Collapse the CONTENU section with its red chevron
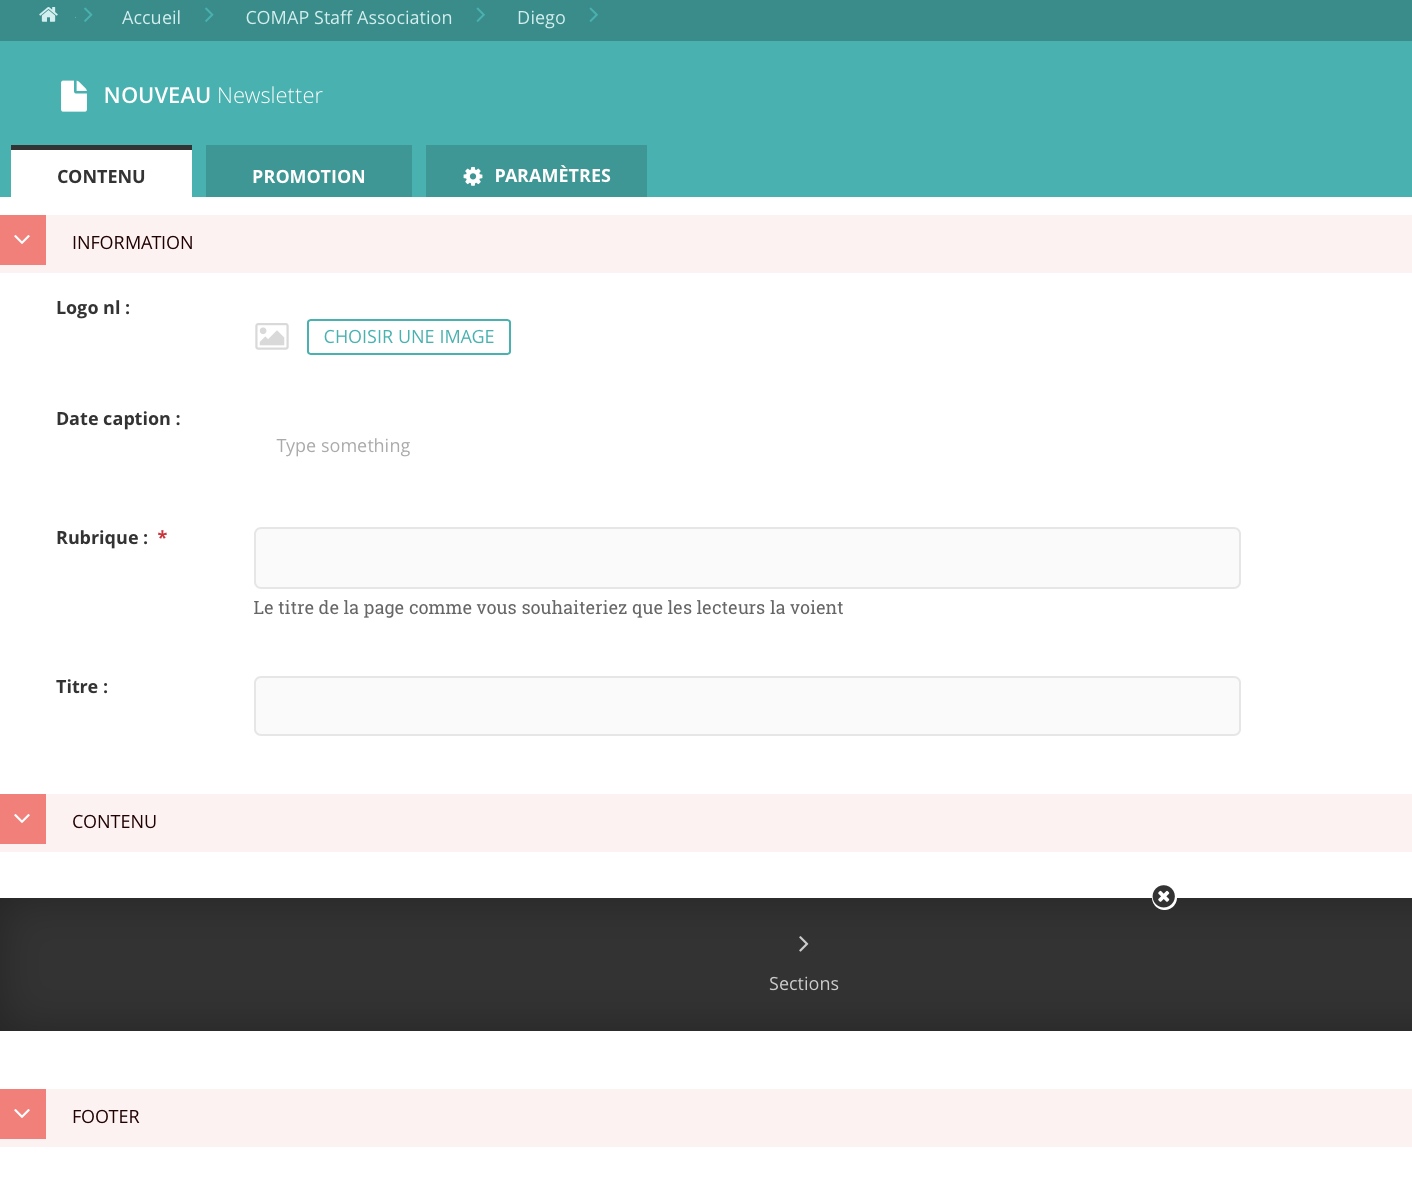 pos(23,819)
